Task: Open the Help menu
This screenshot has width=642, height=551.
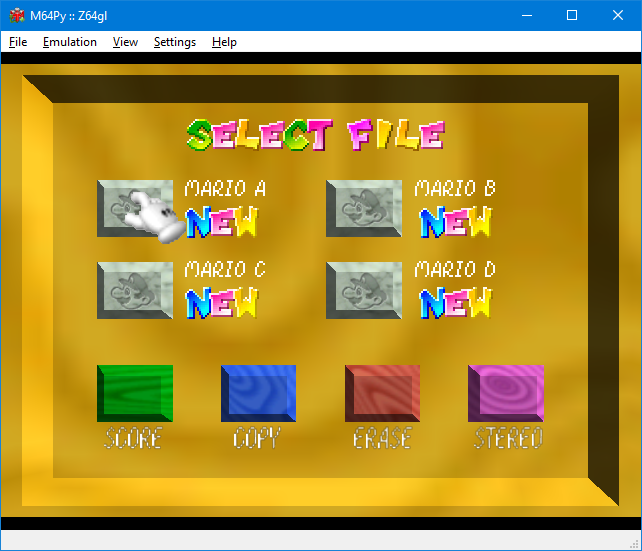Action: [224, 42]
